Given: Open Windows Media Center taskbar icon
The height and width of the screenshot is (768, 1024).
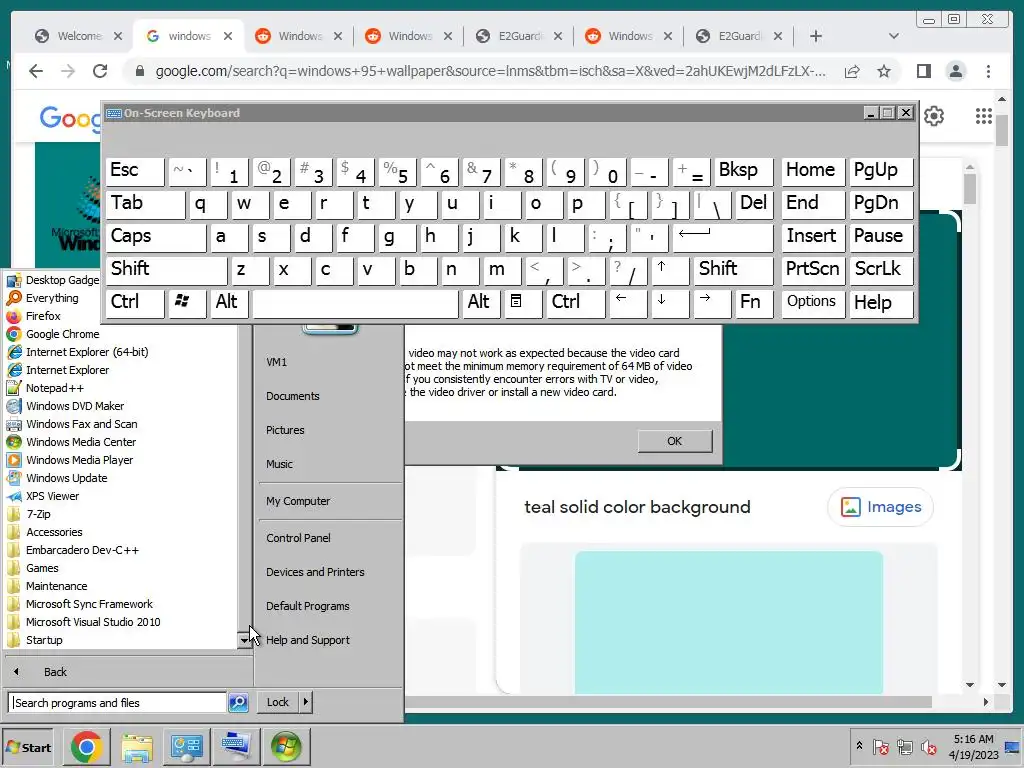Looking at the screenshot, I should 286,747.
